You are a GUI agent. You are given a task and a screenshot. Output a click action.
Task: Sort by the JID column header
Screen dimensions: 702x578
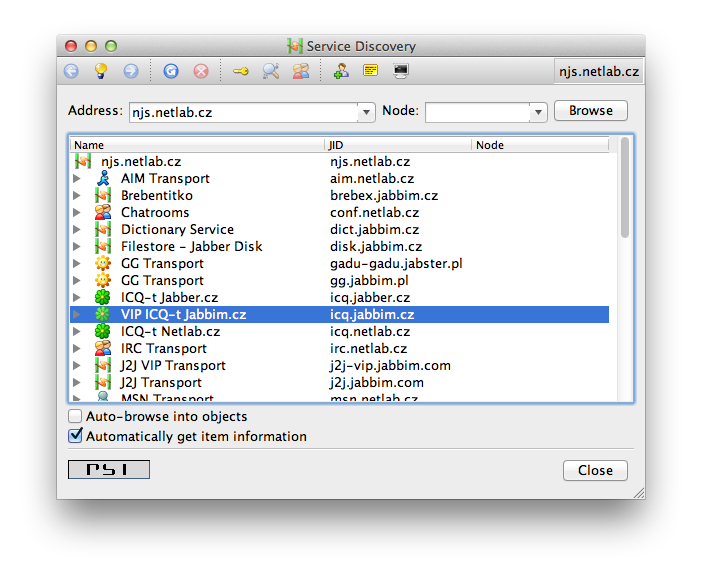pos(398,145)
